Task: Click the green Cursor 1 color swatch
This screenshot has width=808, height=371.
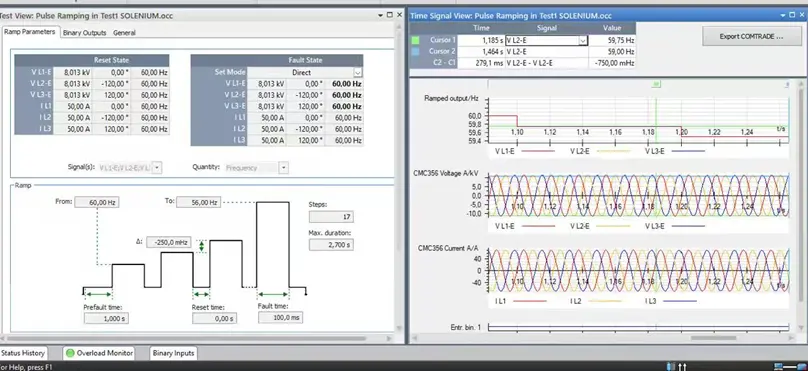Action: click(415, 40)
